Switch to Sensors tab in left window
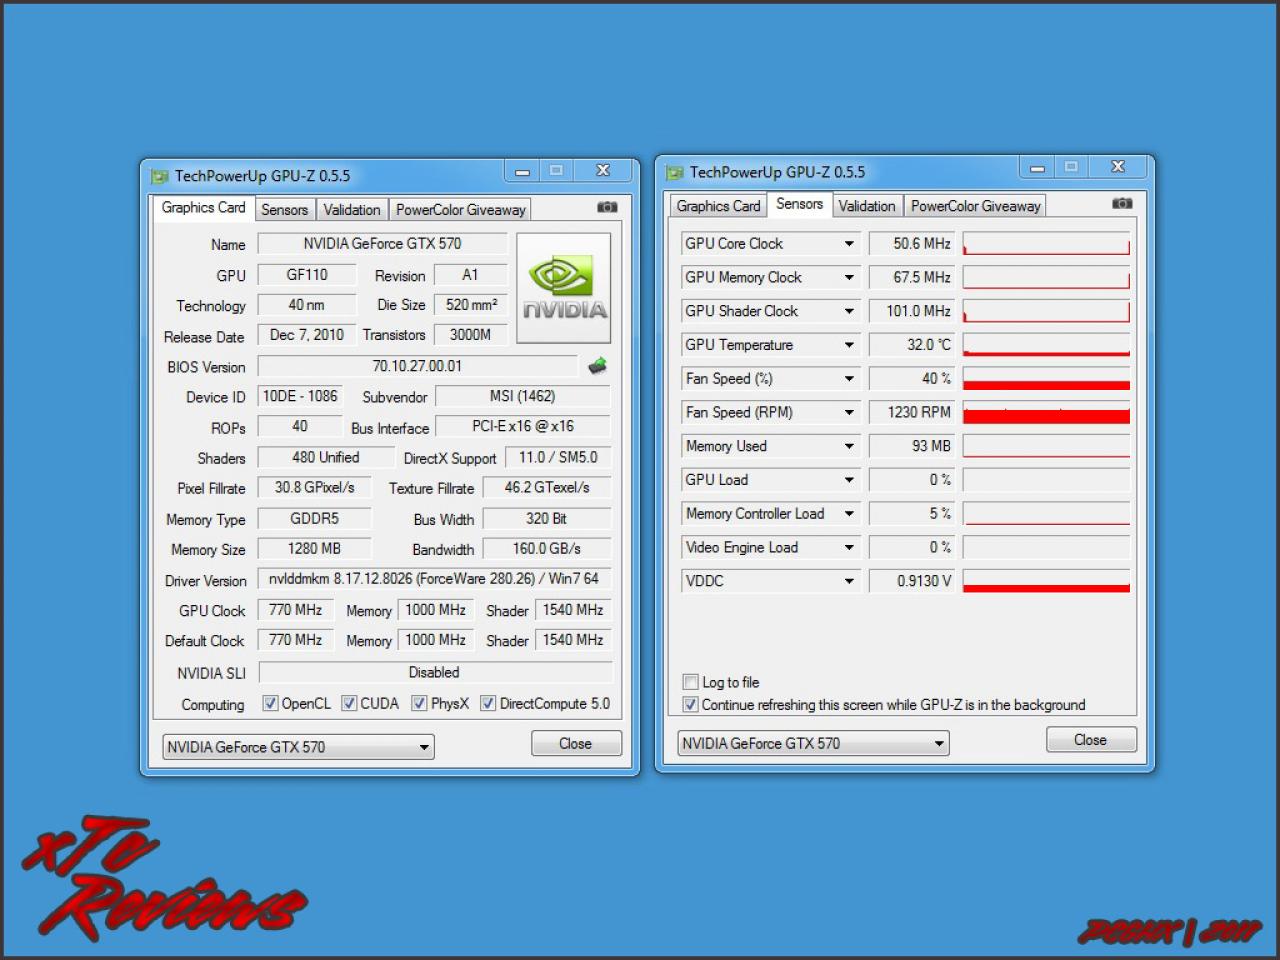Viewport: 1280px width, 960px height. point(285,210)
